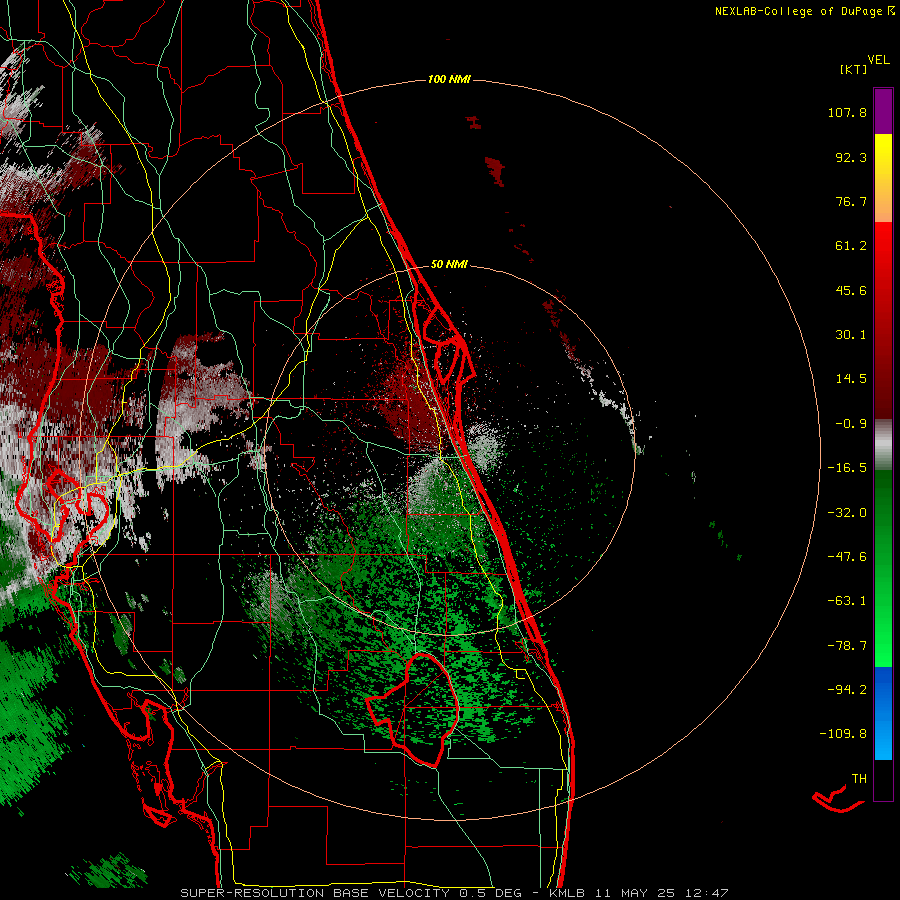Click the 100 NMI range ring label
The image size is (900, 900).
(x=449, y=79)
